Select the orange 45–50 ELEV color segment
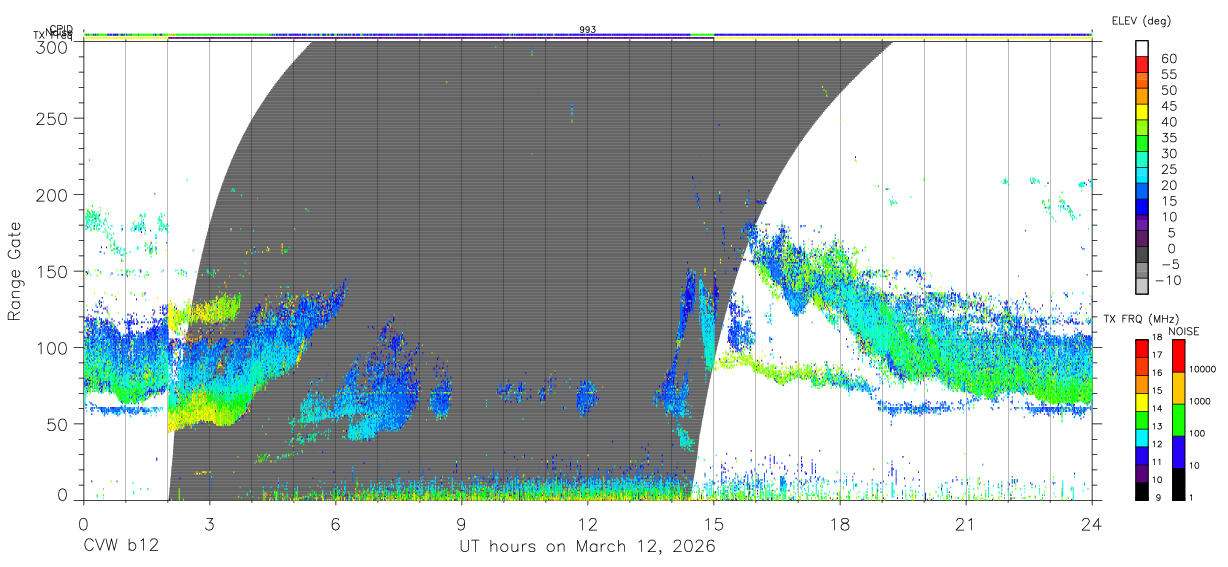Viewport: 1228px width, 567px height. 1142,98
